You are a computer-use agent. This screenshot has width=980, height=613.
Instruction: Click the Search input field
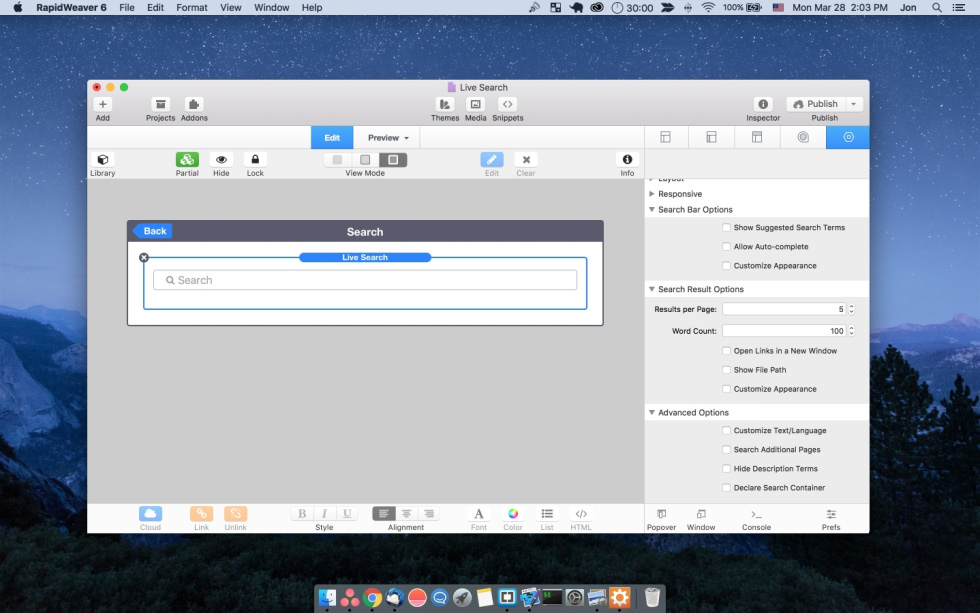365,280
